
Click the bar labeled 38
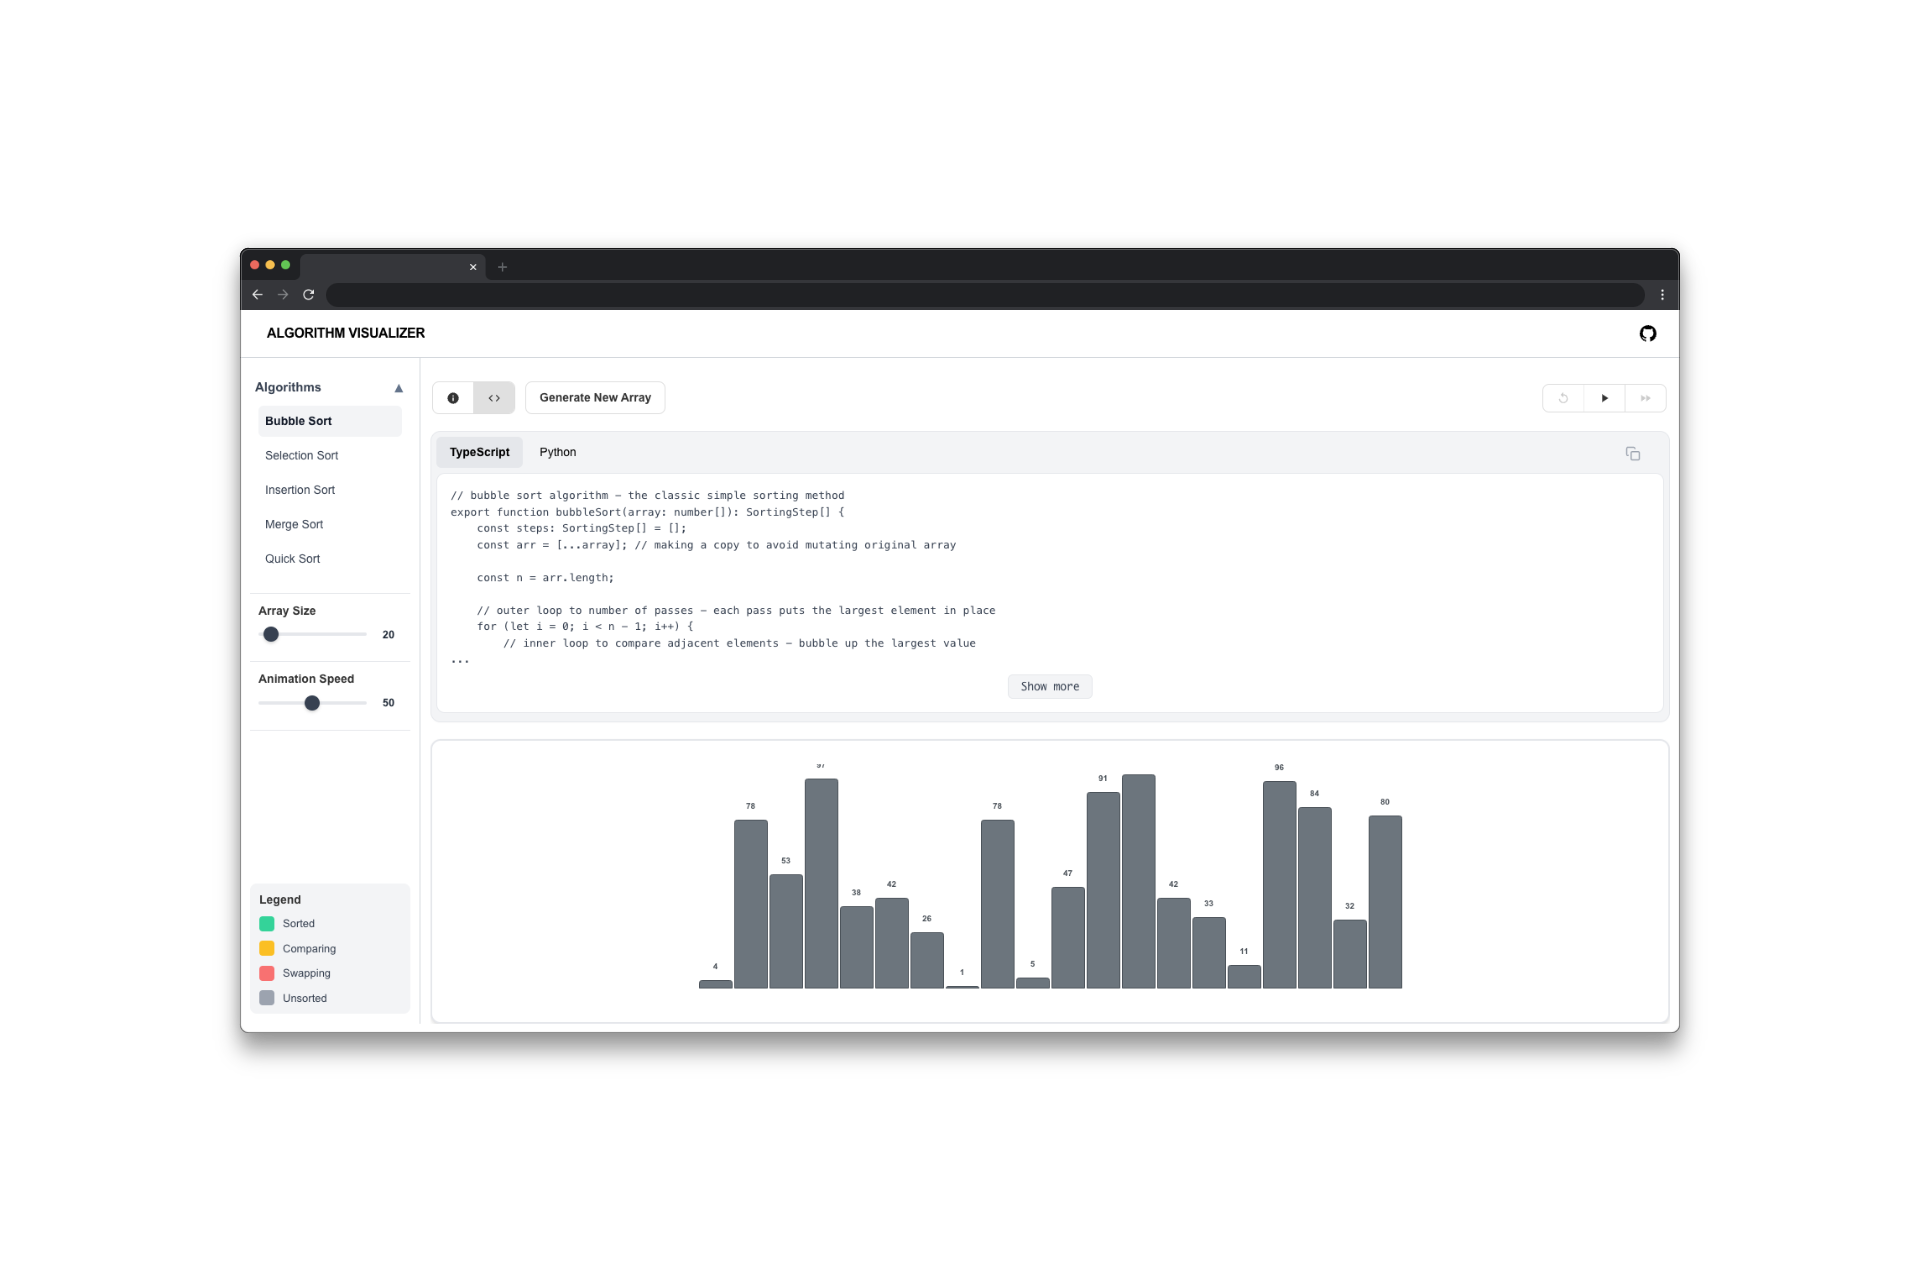pyautogui.click(x=856, y=948)
